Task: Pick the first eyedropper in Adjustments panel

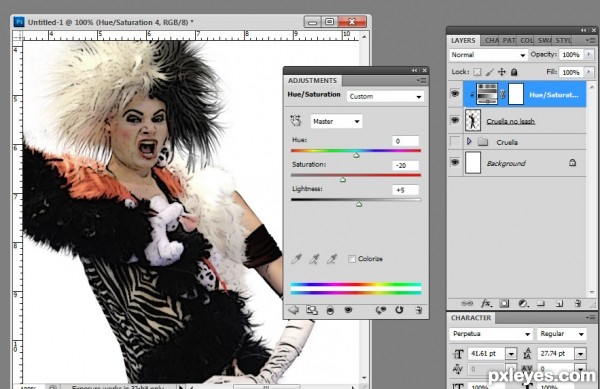Action: 296,259
